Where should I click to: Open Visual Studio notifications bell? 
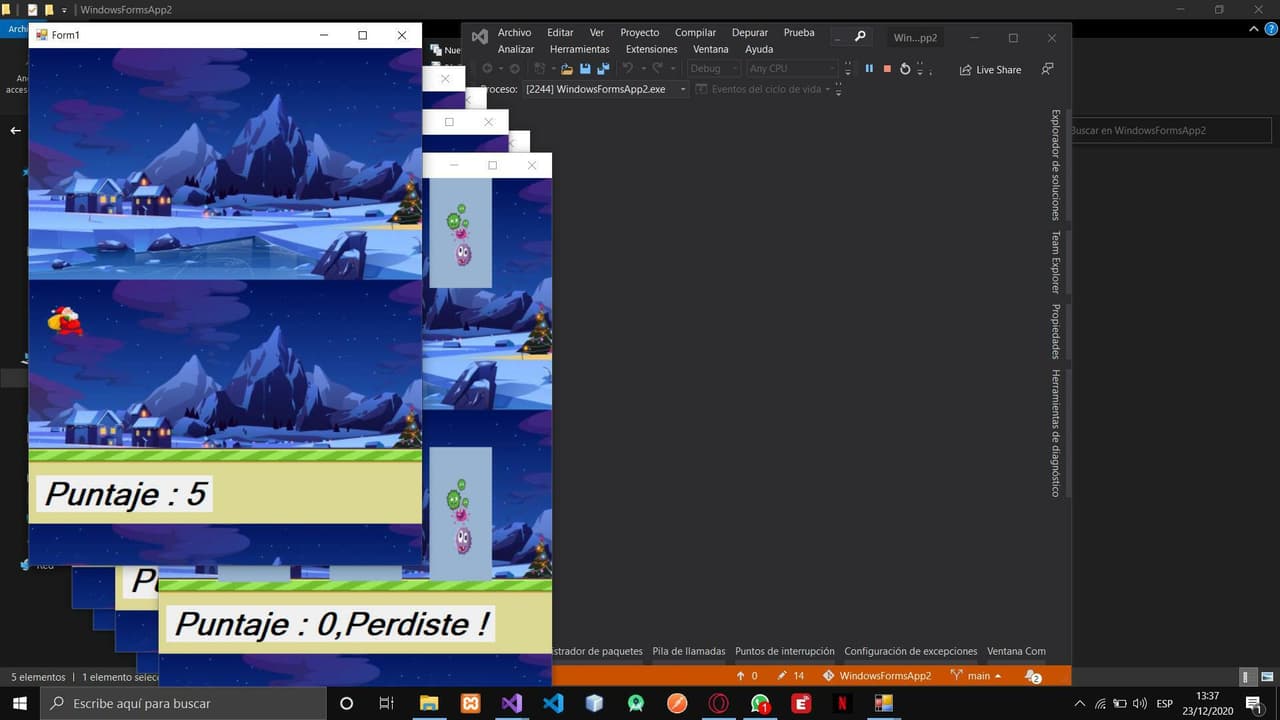[1033, 676]
